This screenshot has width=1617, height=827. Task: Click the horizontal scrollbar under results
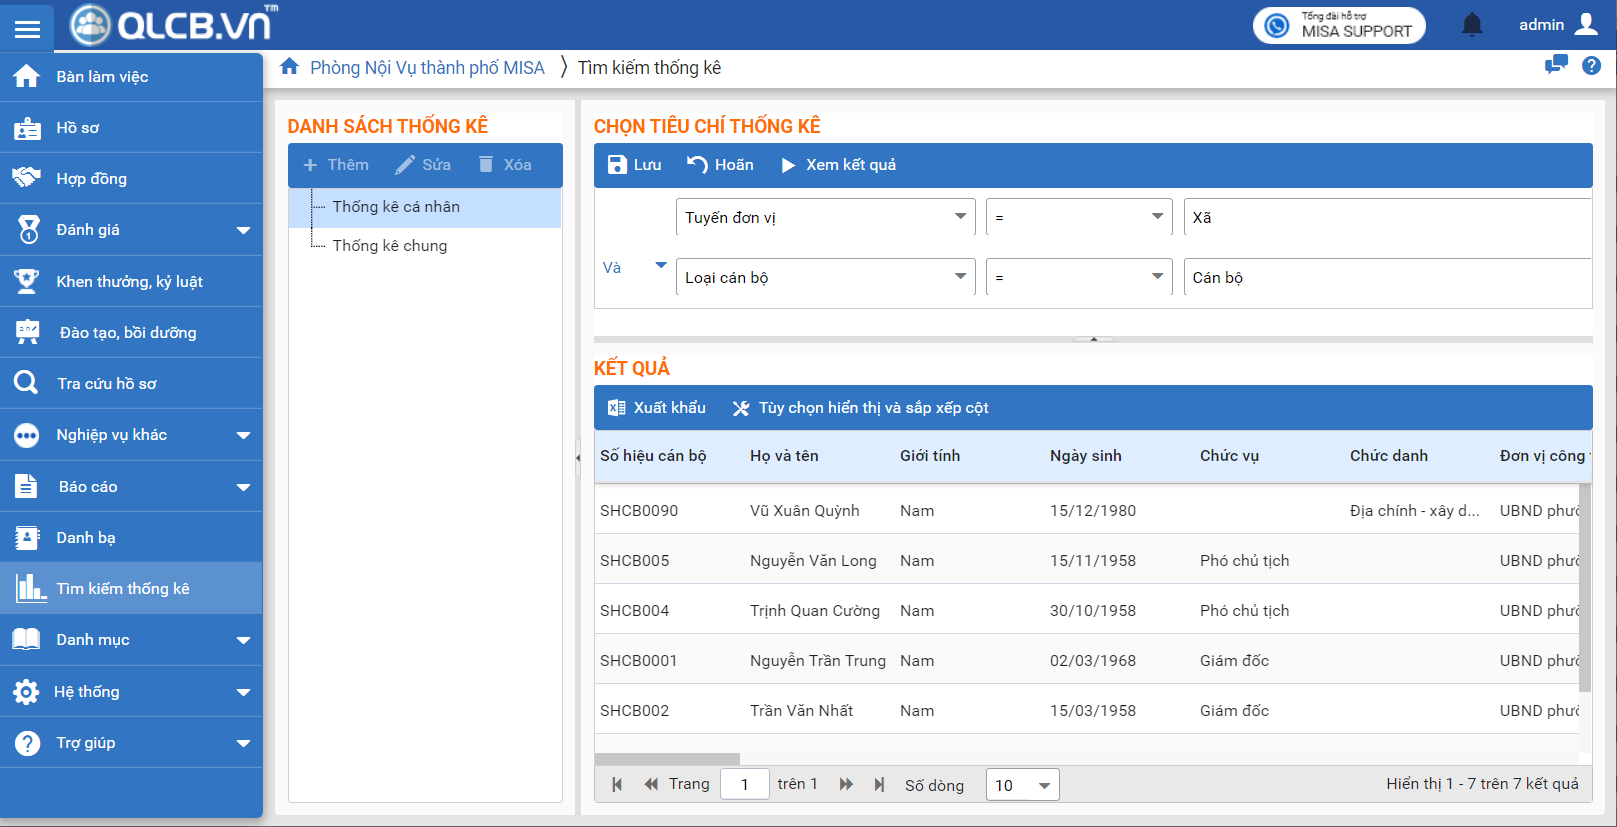pos(667,759)
